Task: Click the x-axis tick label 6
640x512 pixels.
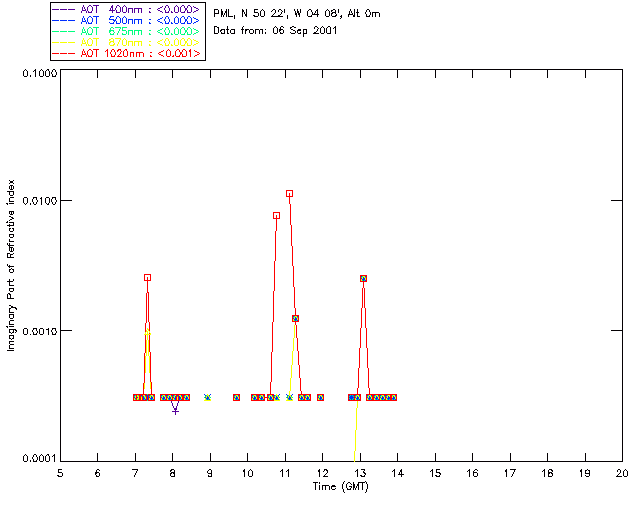Action: tap(98, 473)
